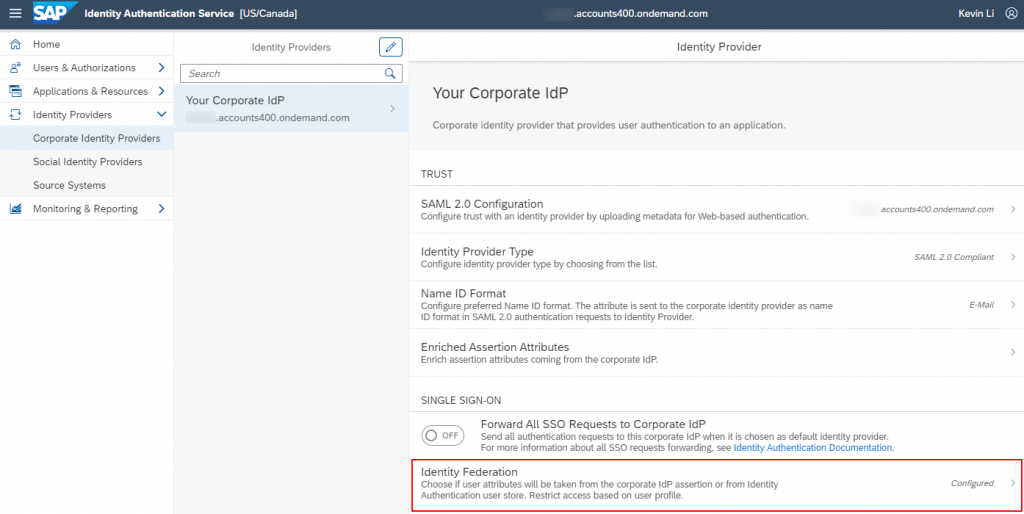Click the Search field in Identity Providers
This screenshot has height=514, width=1024.
click(x=291, y=73)
